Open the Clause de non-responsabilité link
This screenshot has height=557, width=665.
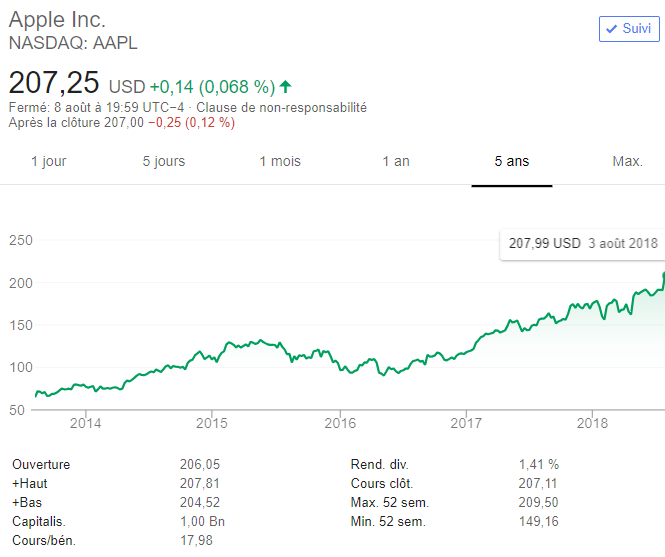pyautogui.click(x=281, y=107)
